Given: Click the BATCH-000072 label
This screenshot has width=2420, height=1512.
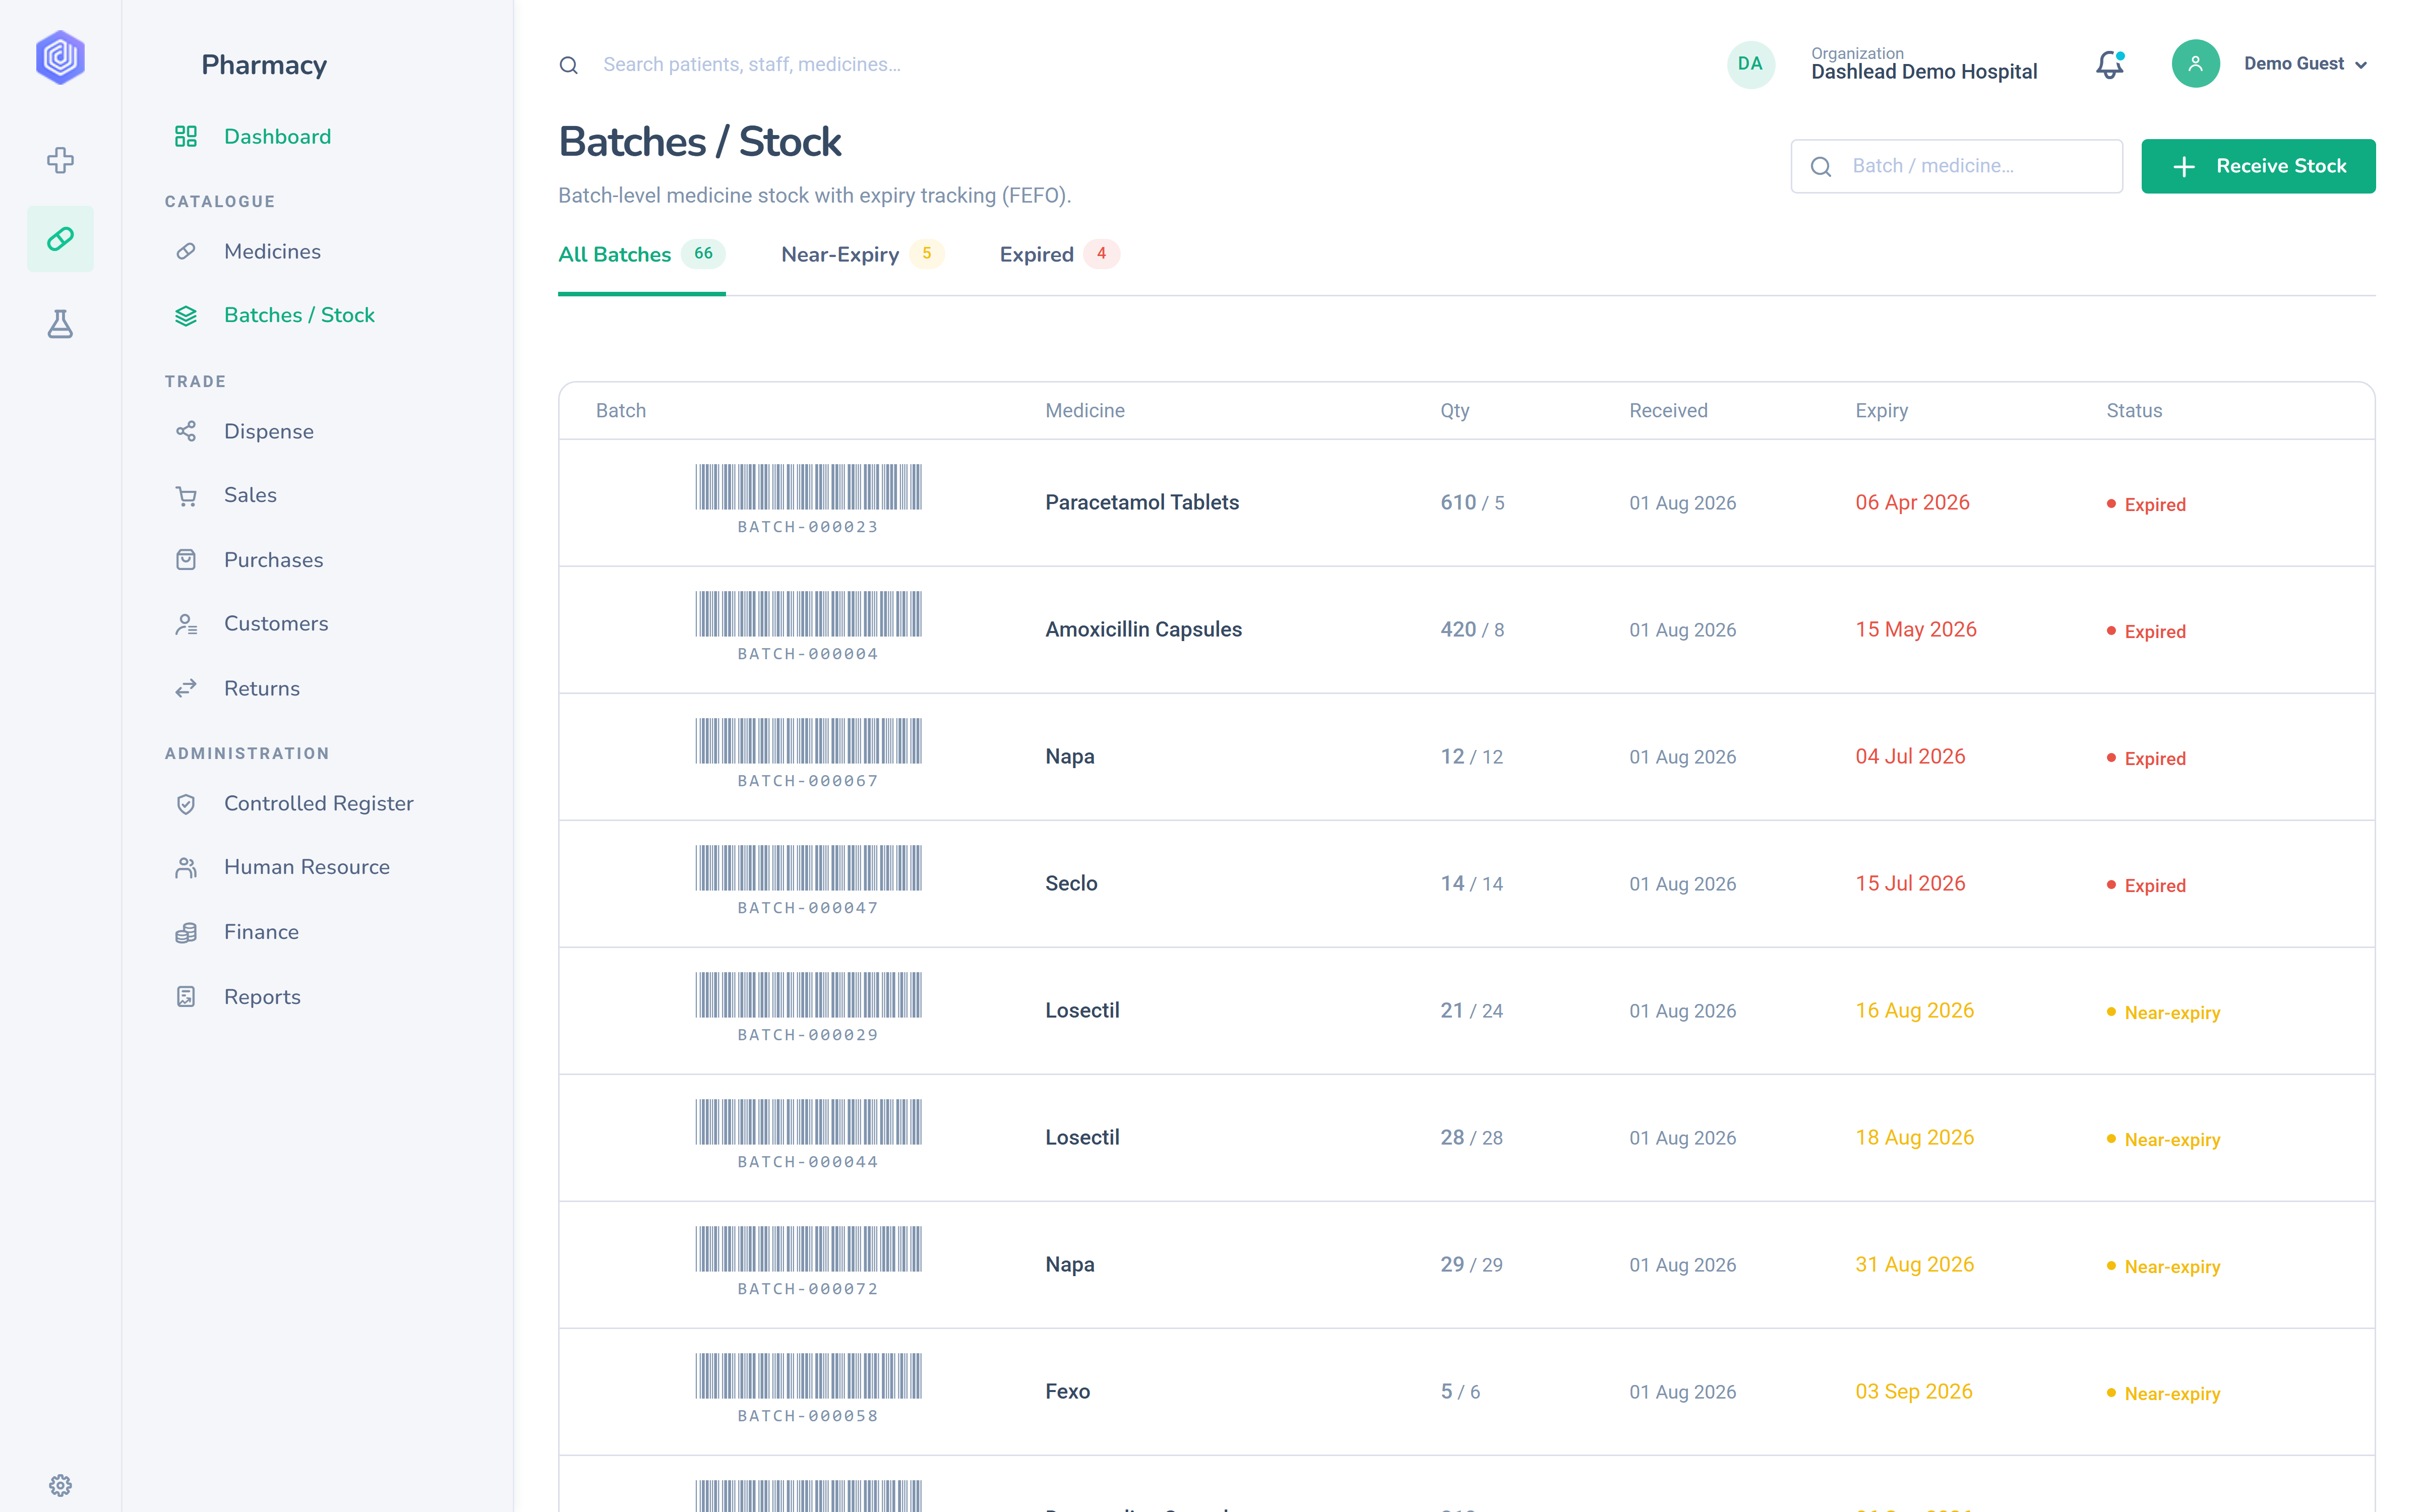Looking at the screenshot, I should coord(808,1289).
